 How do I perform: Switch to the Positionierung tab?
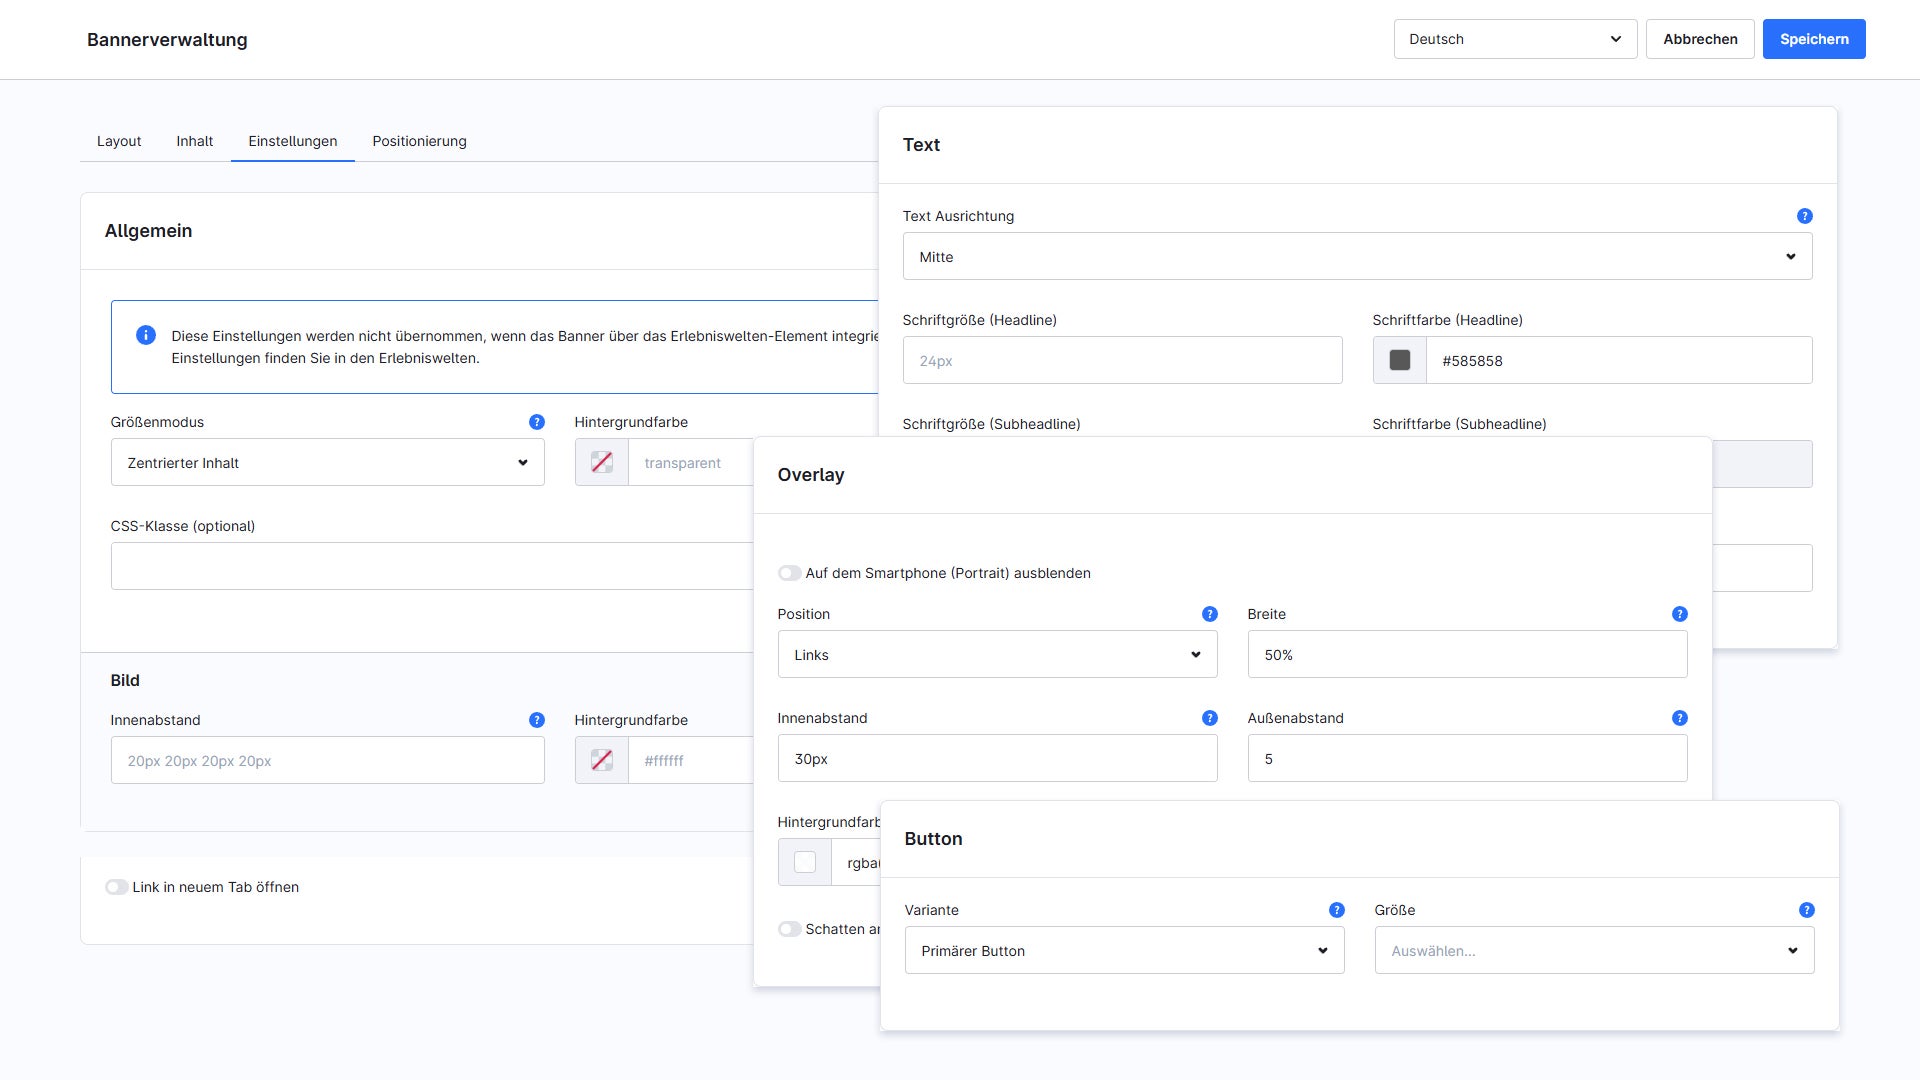tap(419, 141)
